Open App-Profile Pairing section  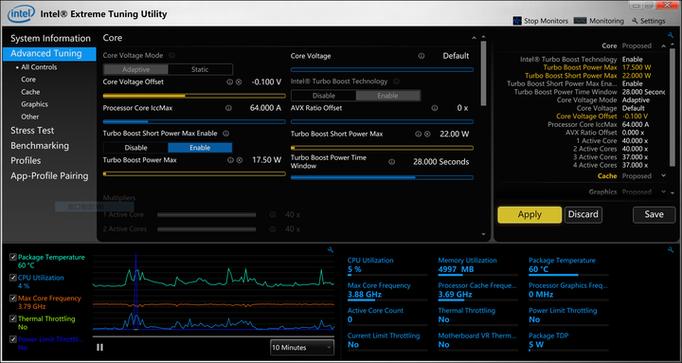(x=49, y=176)
